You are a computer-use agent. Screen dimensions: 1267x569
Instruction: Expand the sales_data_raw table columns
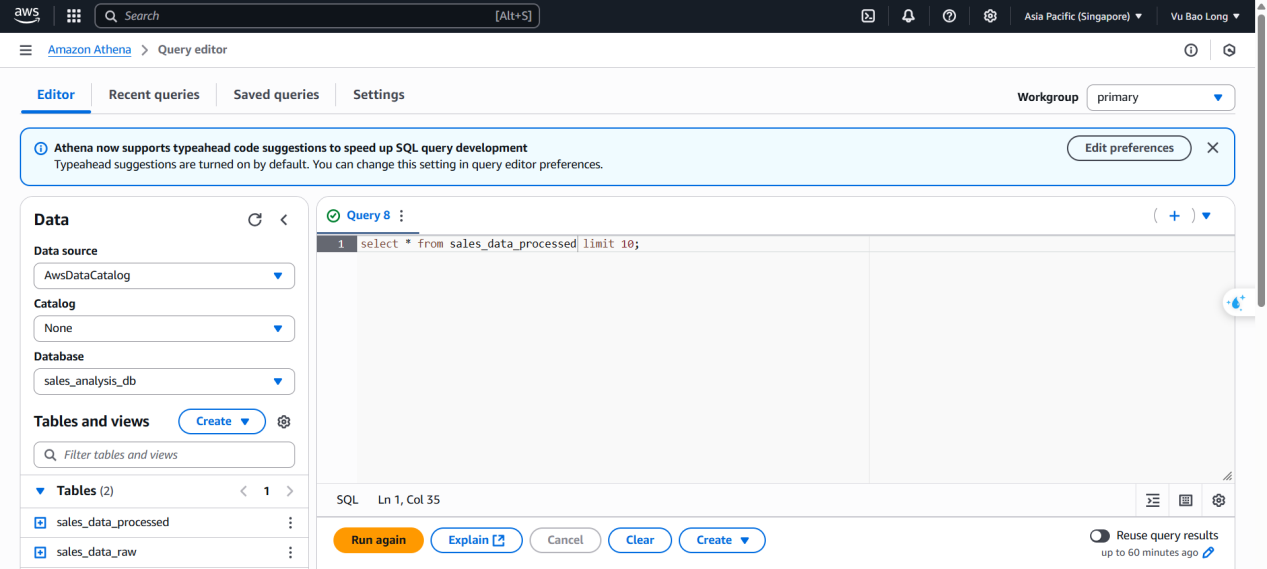(x=41, y=552)
